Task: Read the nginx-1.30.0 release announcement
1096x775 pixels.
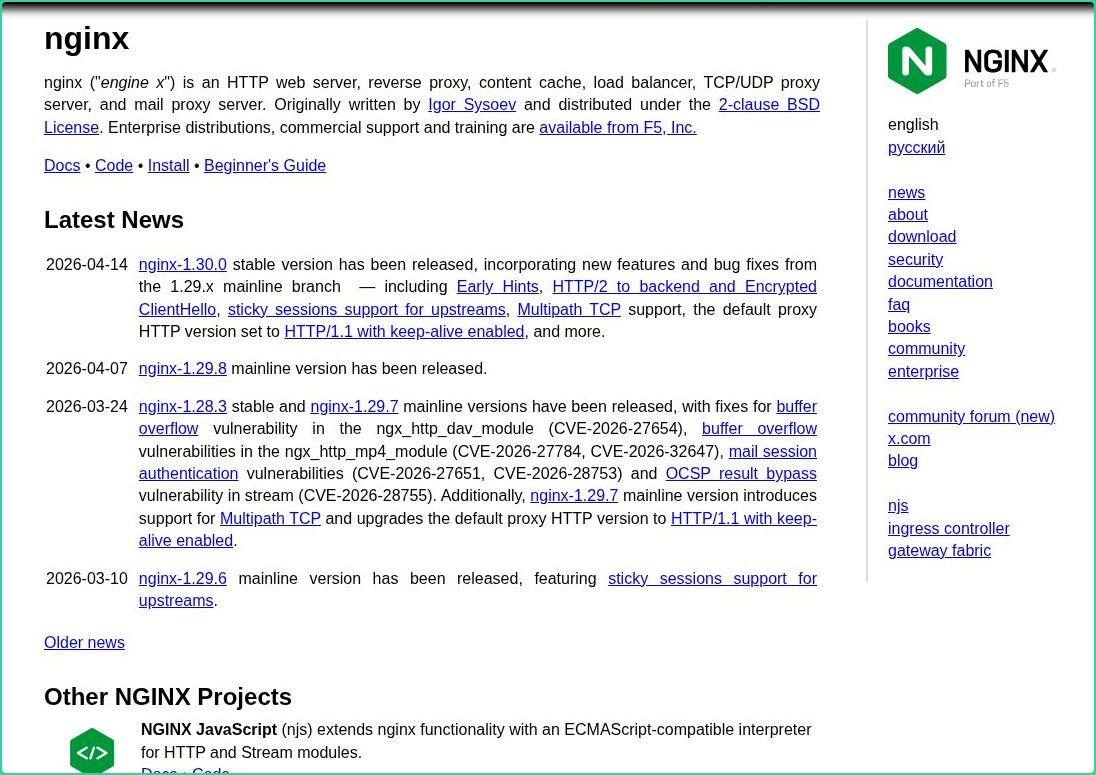Action: click(x=182, y=264)
